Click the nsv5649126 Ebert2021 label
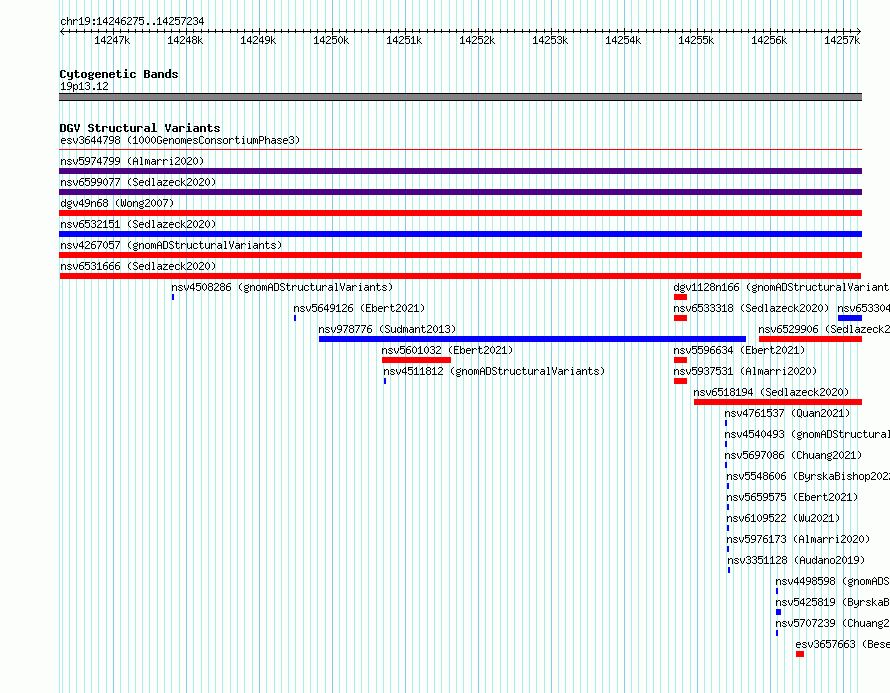The image size is (890, 693). pyautogui.click(x=359, y=308)
